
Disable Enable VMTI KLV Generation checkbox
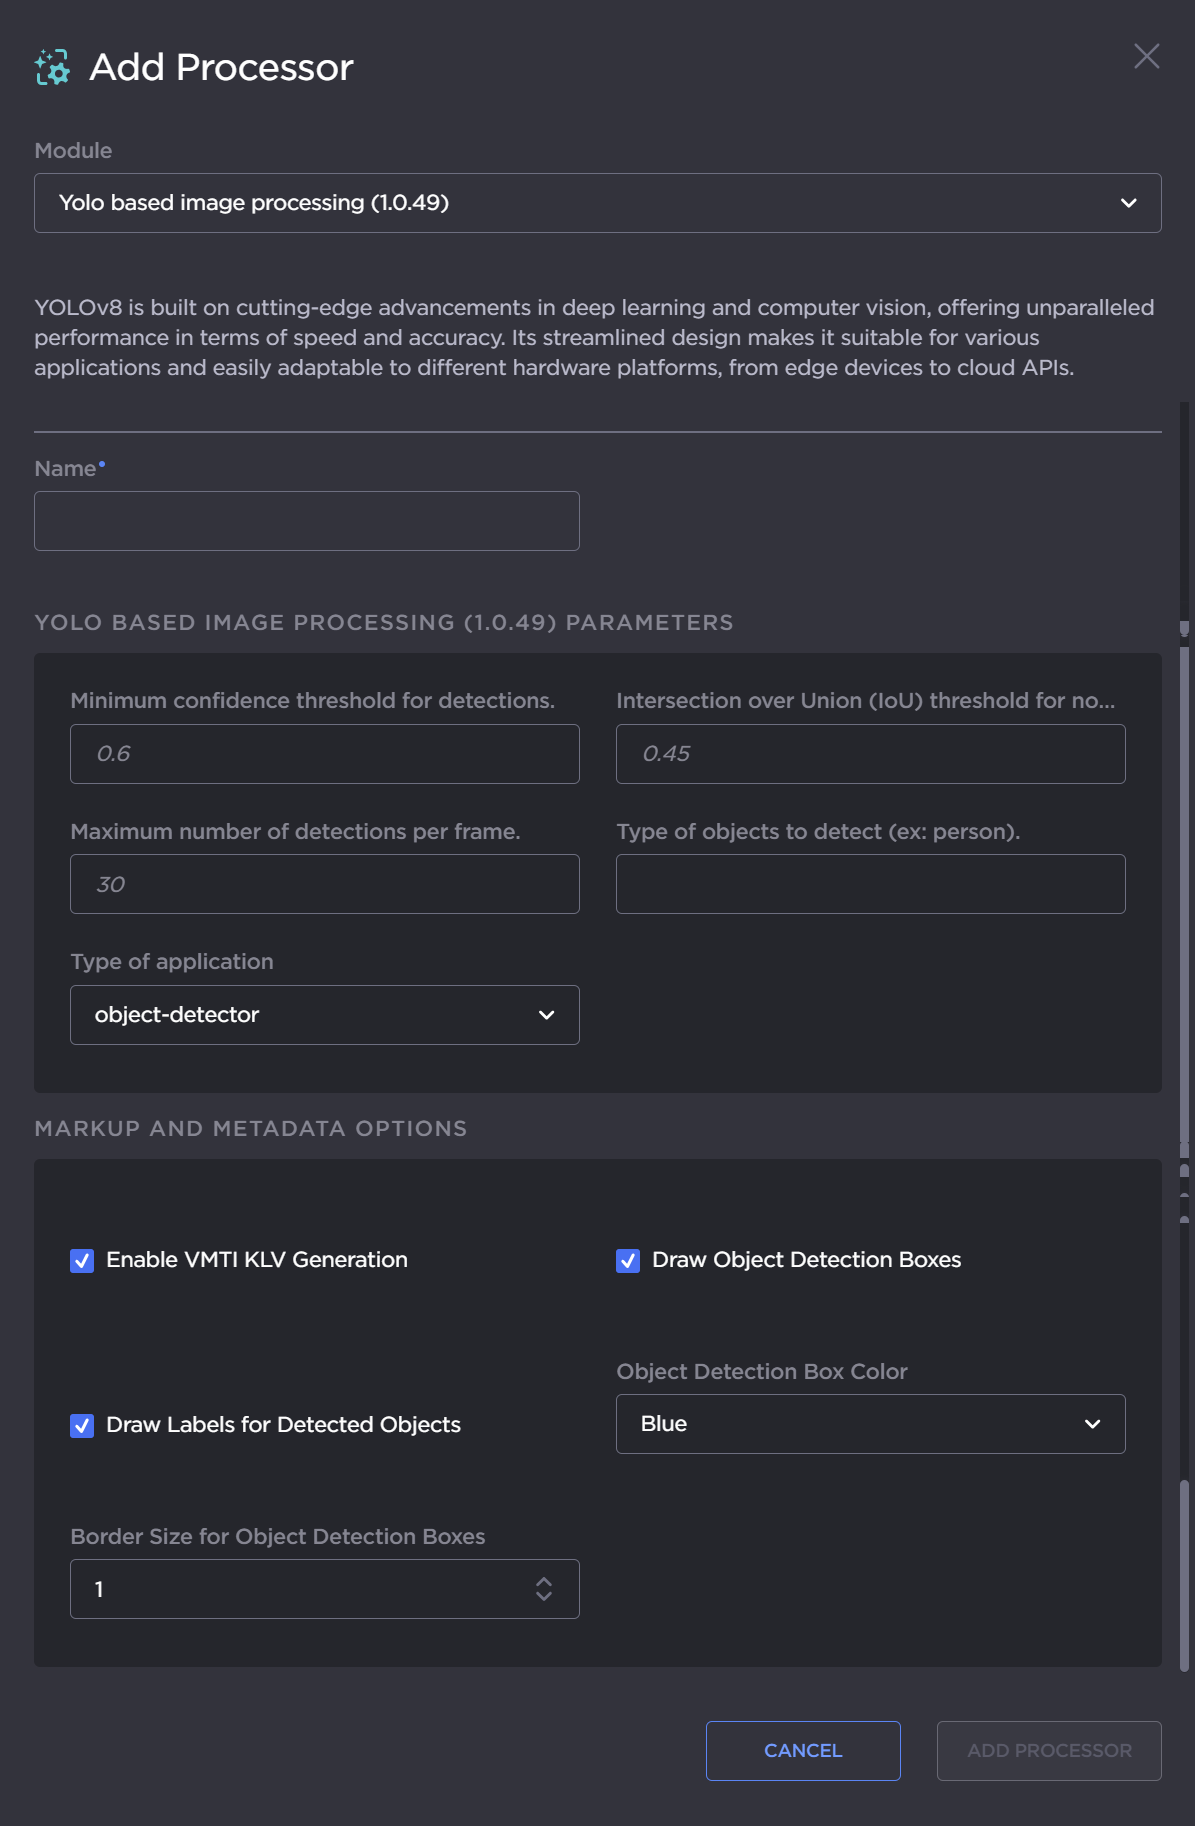click(82, 1260)
